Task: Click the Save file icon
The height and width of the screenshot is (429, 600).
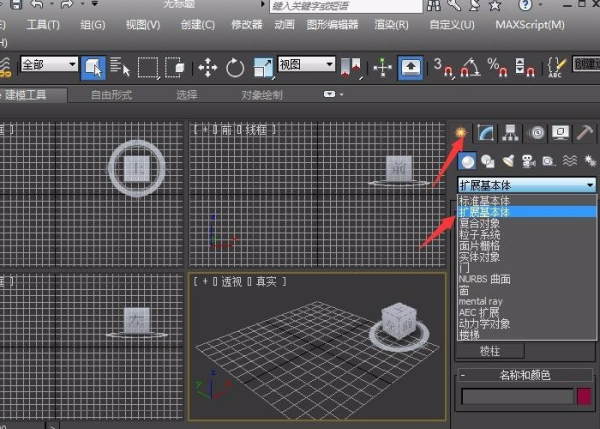Action: (15, 5)
